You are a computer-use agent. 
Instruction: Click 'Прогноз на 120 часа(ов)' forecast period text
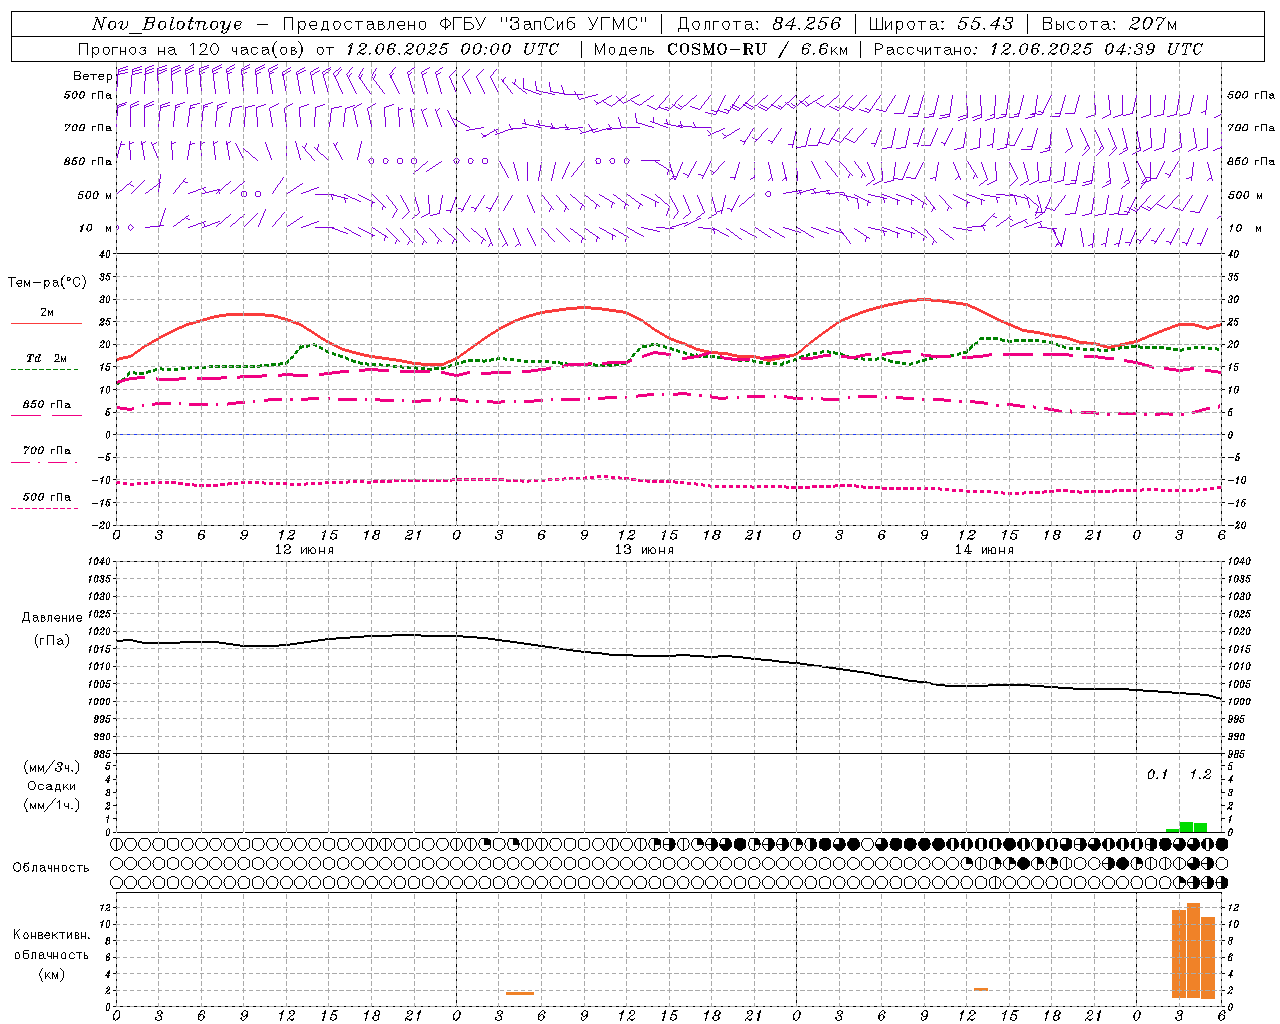click(x=192, y=49)
